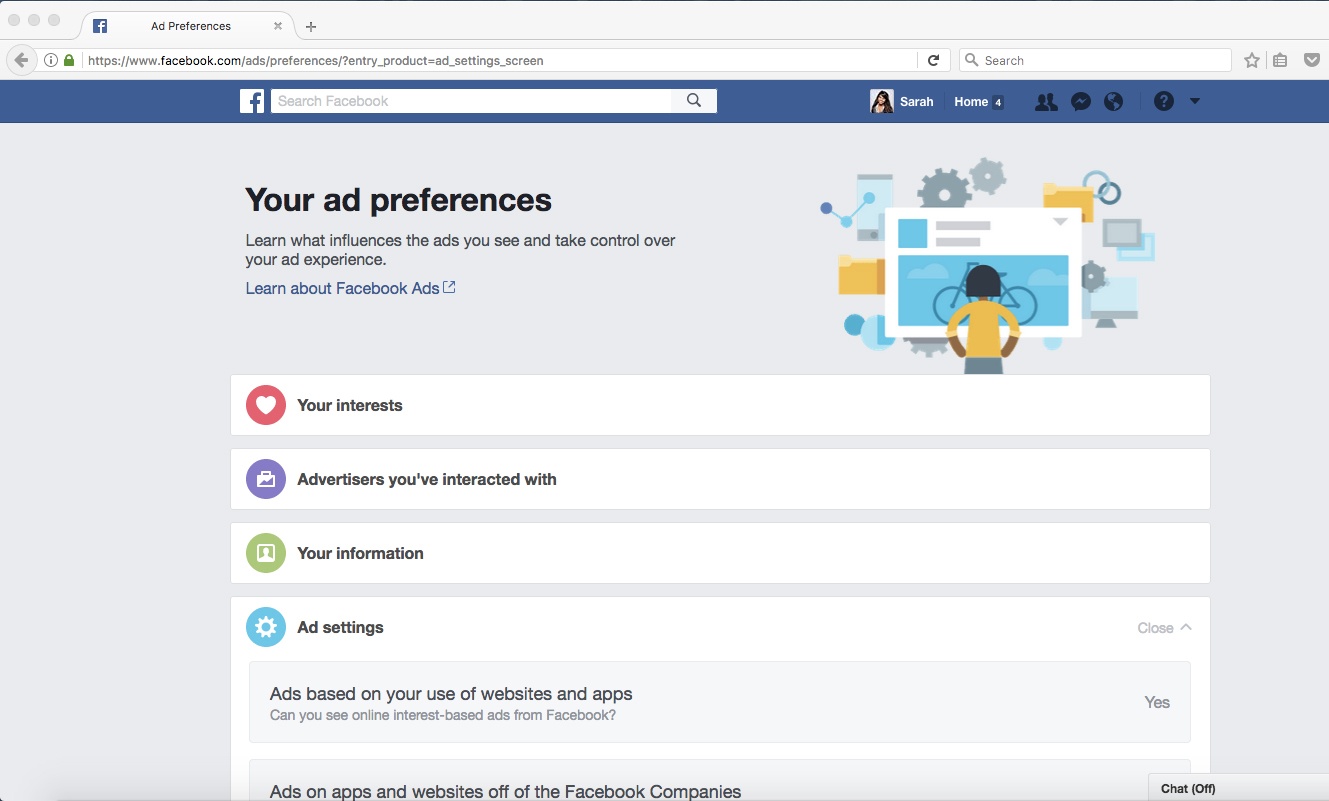Select the Ad Preferences browser tab

coord(190,26)
